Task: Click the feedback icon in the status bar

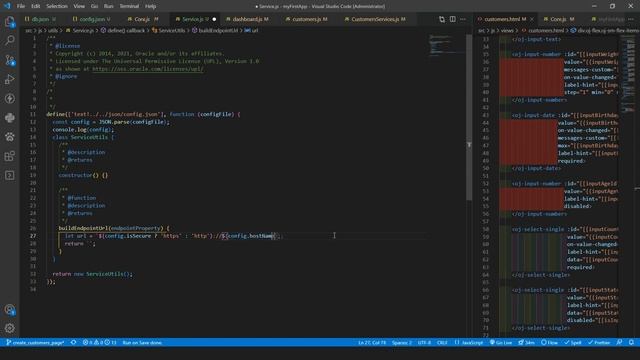Action: [x=619, y=342]
